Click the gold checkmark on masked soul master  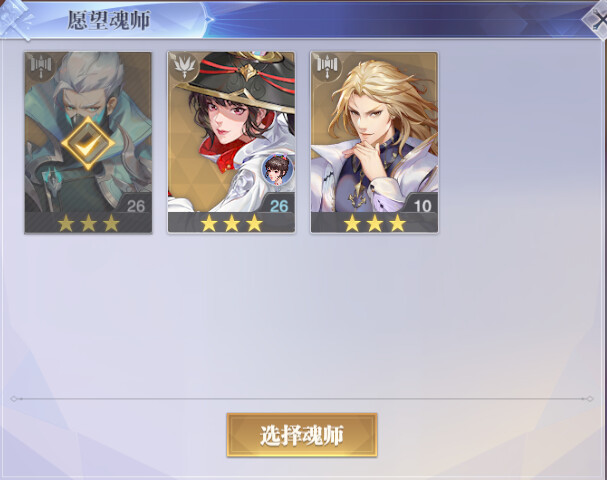(x=88, y=143)
